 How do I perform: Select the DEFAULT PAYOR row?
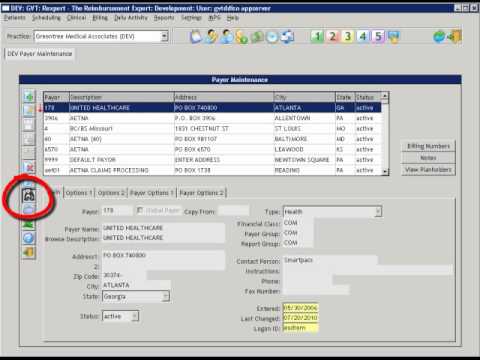[212, 160]
